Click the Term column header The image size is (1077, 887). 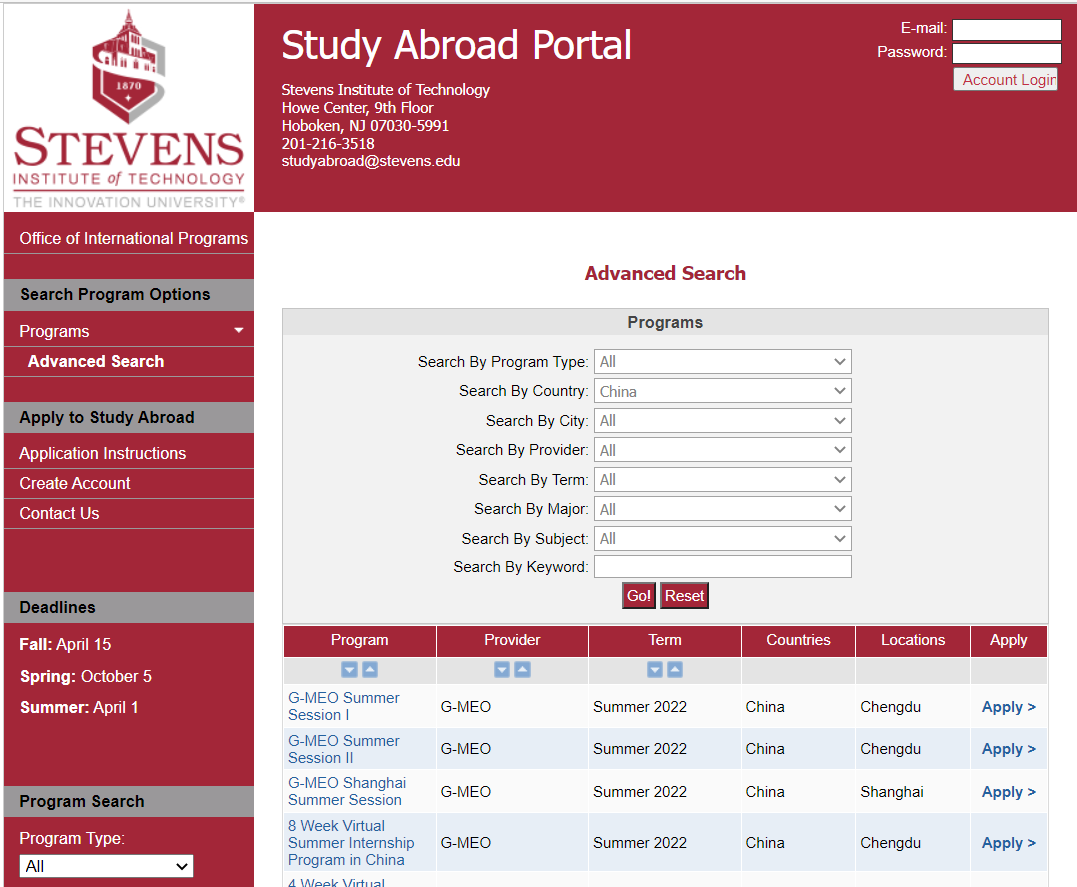(665, 640)
